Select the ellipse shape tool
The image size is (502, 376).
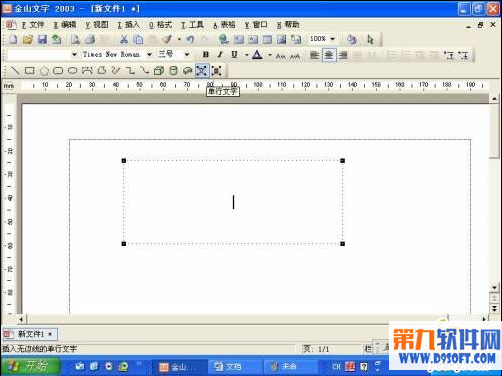tap(72, 70)
